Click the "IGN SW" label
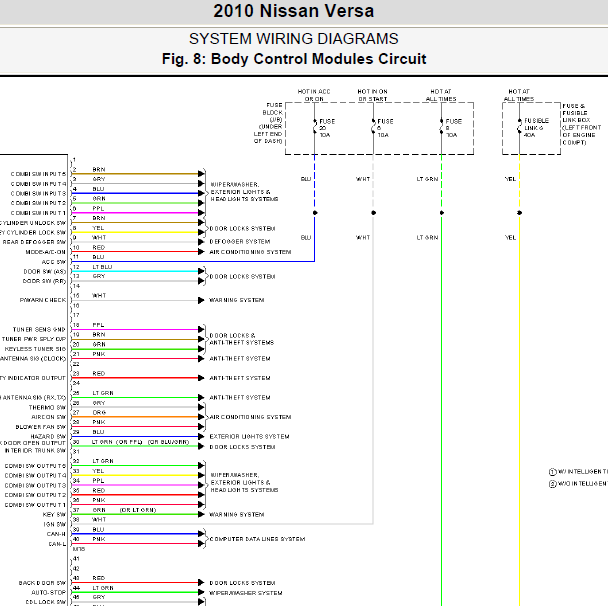Screen dimensions: 608x606 [55, 524]
